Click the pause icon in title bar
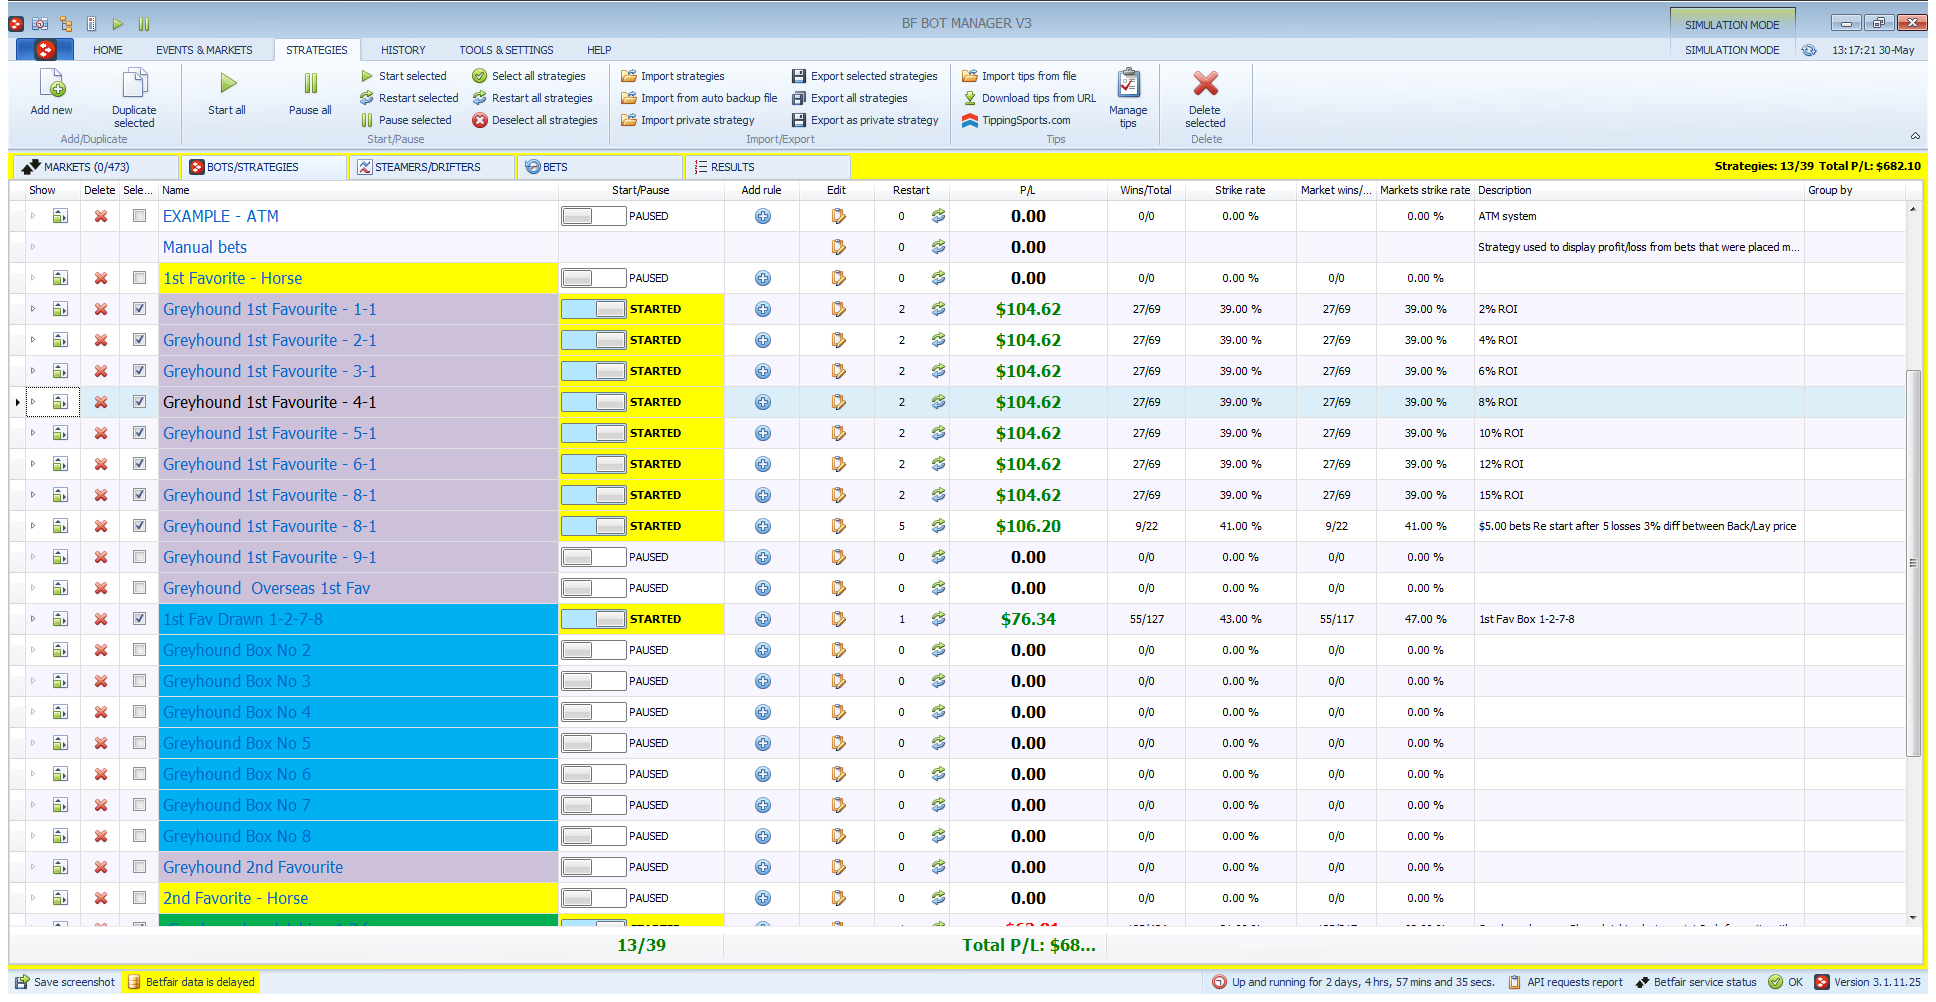Screen dimensions: 1936x1002 (143, 23)
